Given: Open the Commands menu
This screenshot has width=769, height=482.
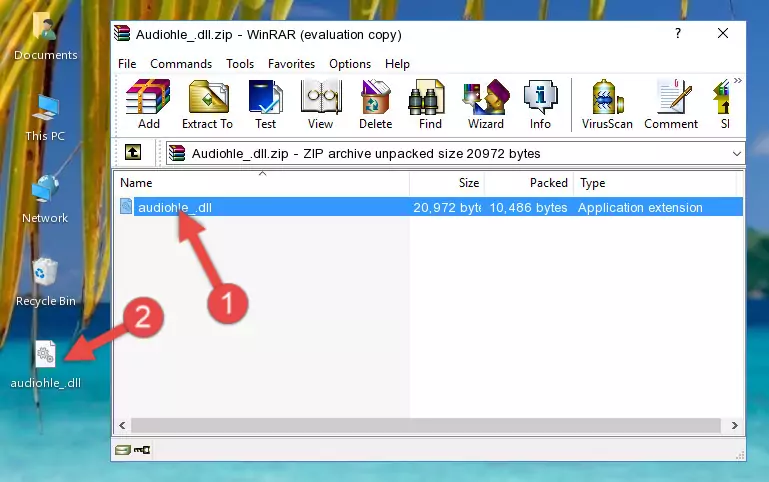Looking at the screenshot, I should click(181, 64).
